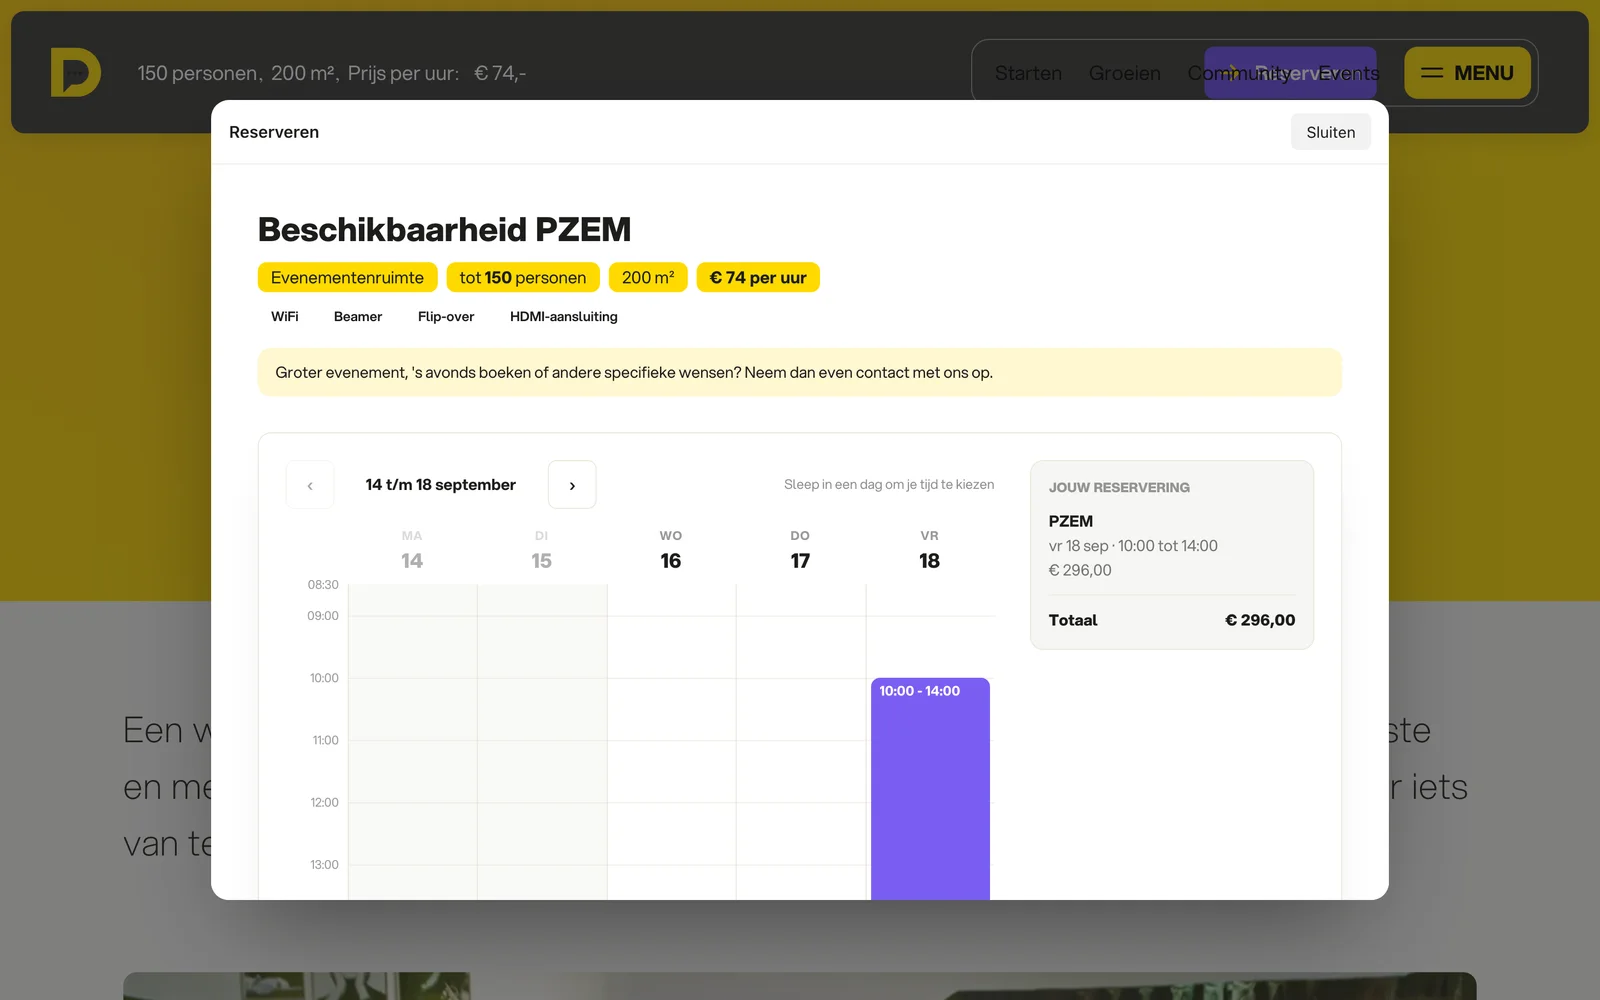Screen dimensions: 1600x1000
Task: Click the PZEM reservation entry in summary
Action: click(1071, 521)
